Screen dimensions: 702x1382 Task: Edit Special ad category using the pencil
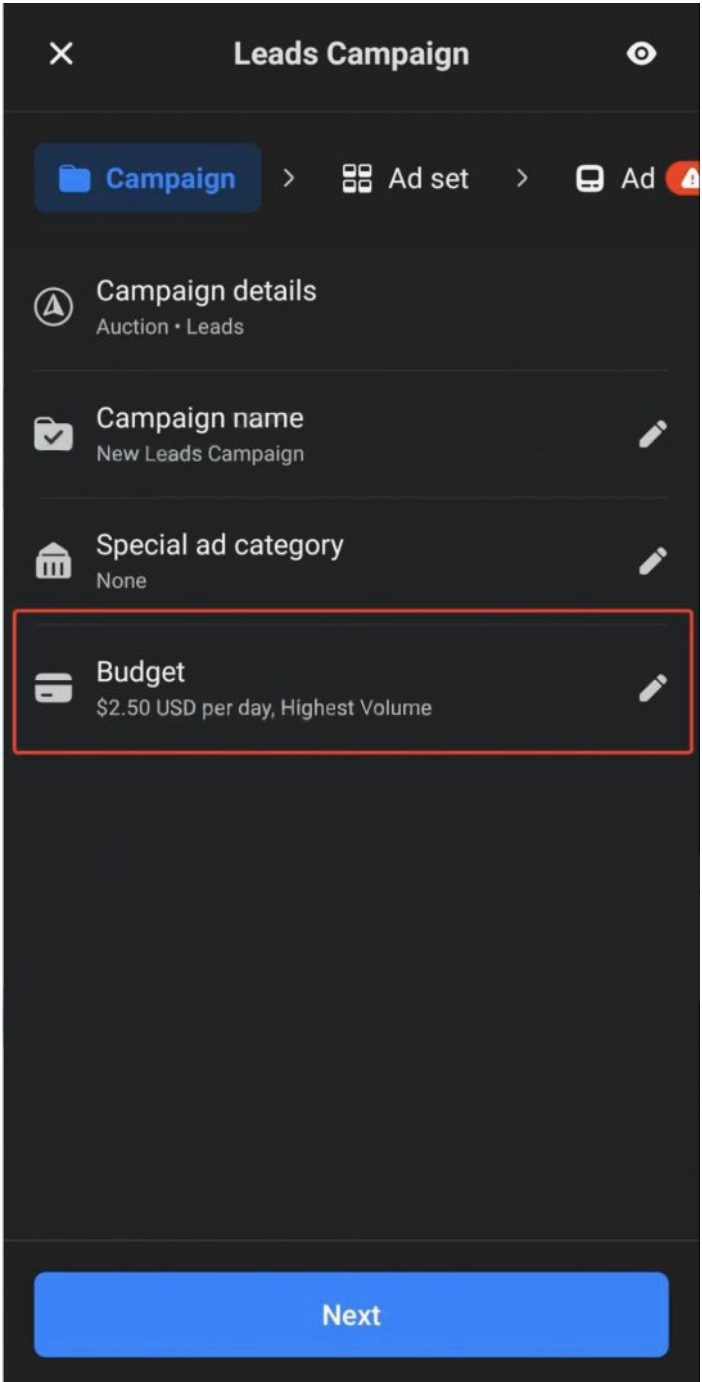pyautogui.click(x=652, y=561)
